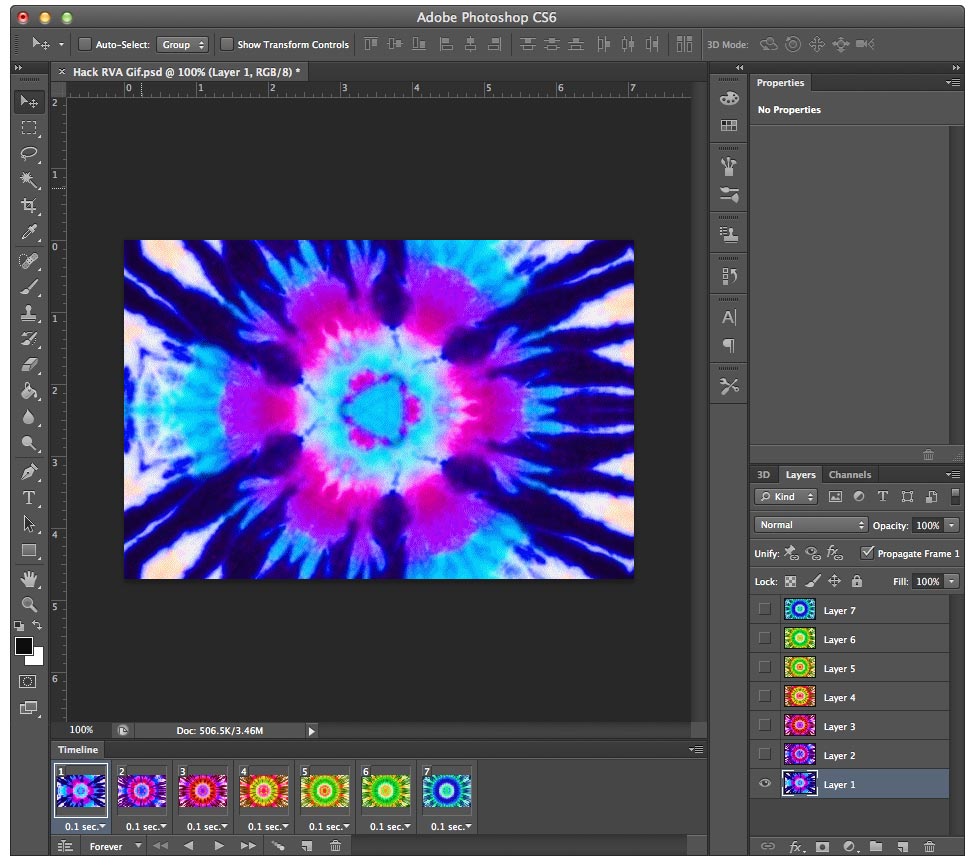
Task: Select frame 5 in the Timeline
Action: click(324, 790)
